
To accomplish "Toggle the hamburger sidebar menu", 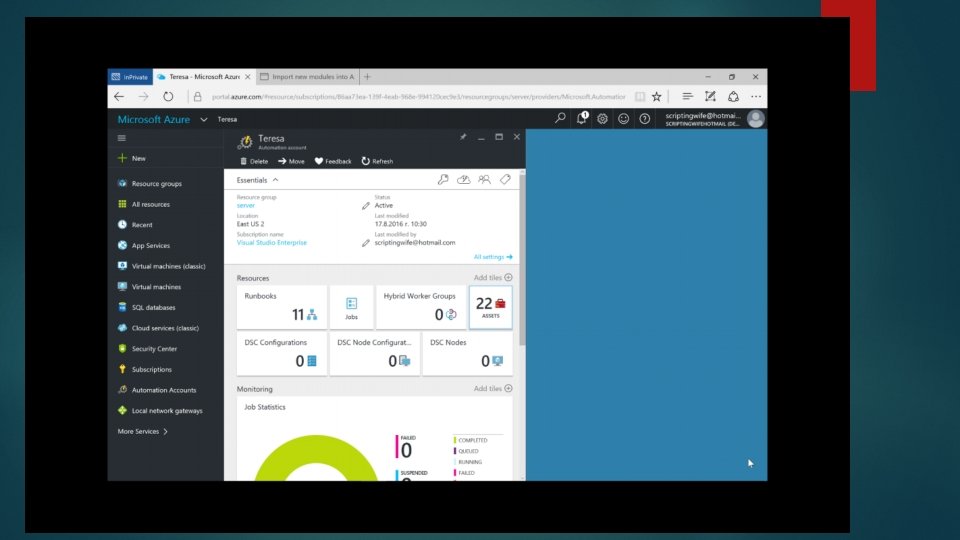I will 122,138.
